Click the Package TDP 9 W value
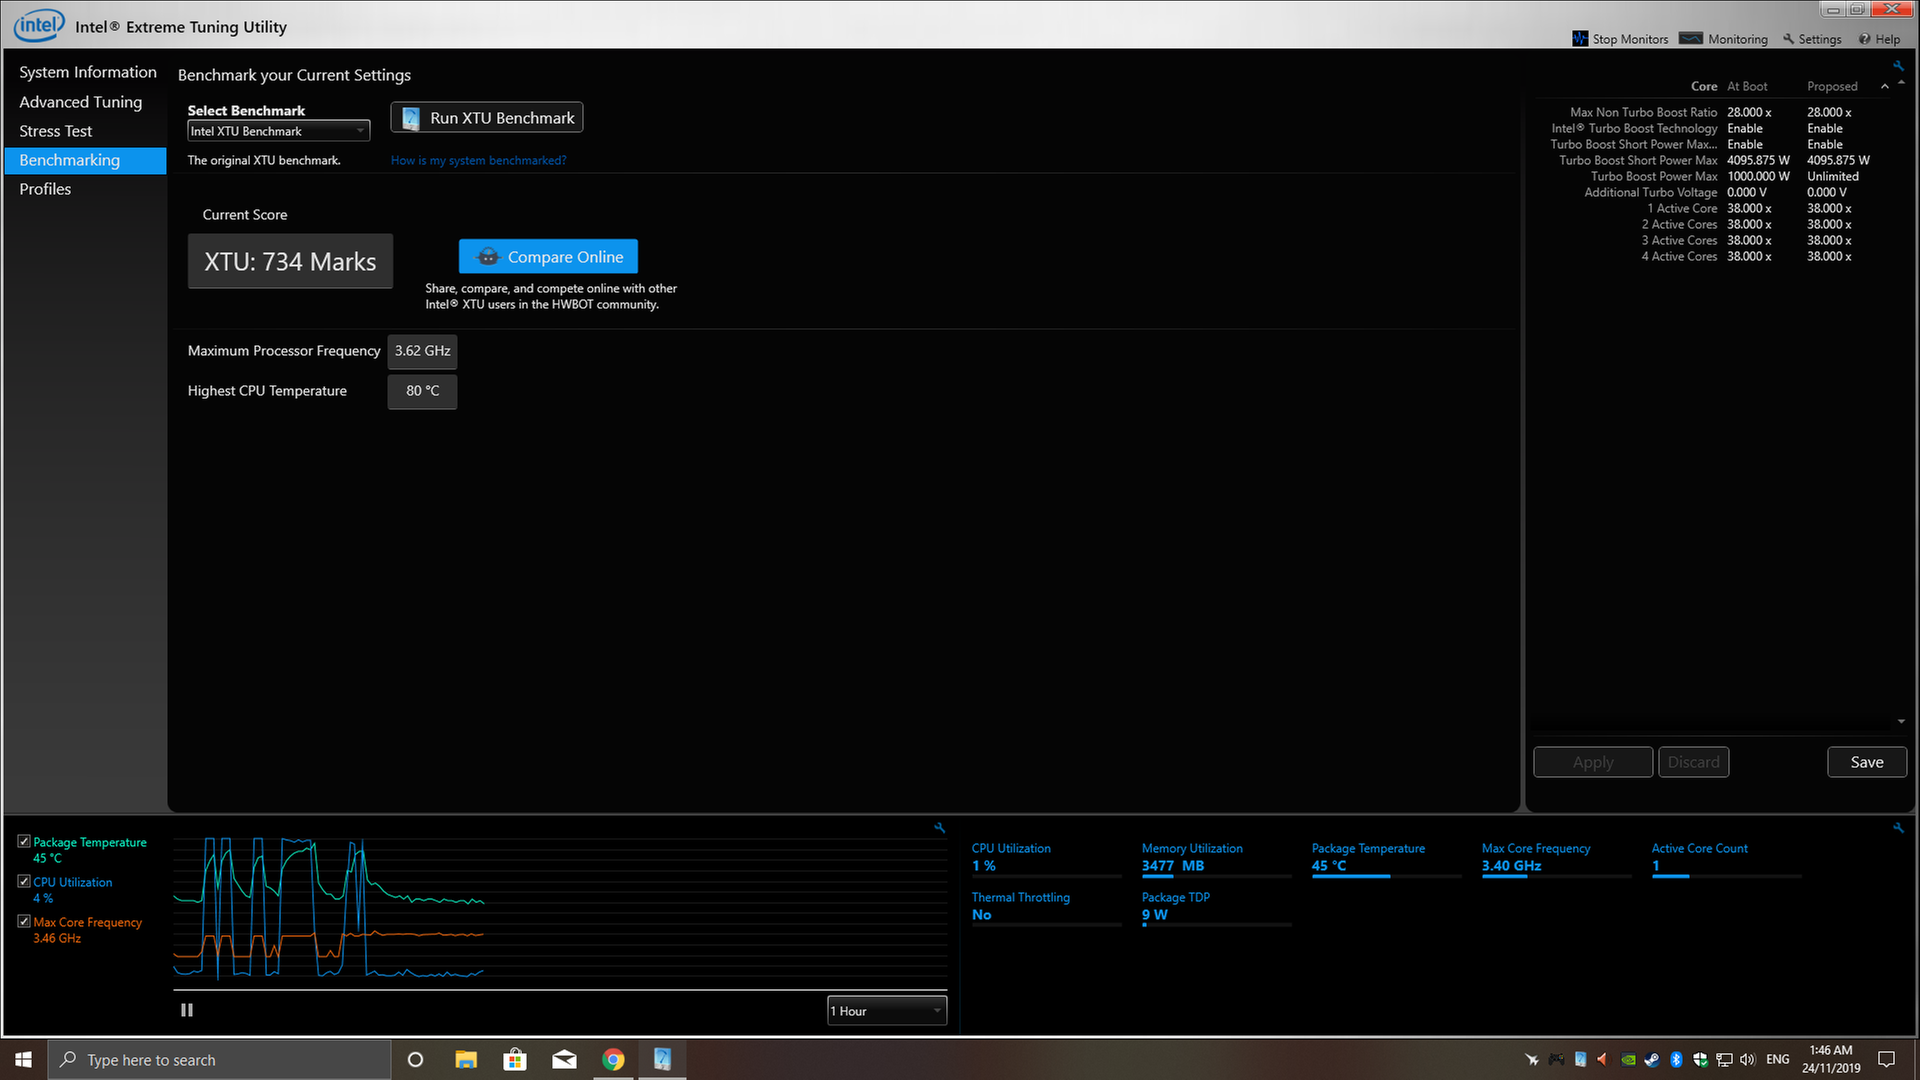Image resolution: width=1920 pixels, height=1080 pixels. [1154, 914]
